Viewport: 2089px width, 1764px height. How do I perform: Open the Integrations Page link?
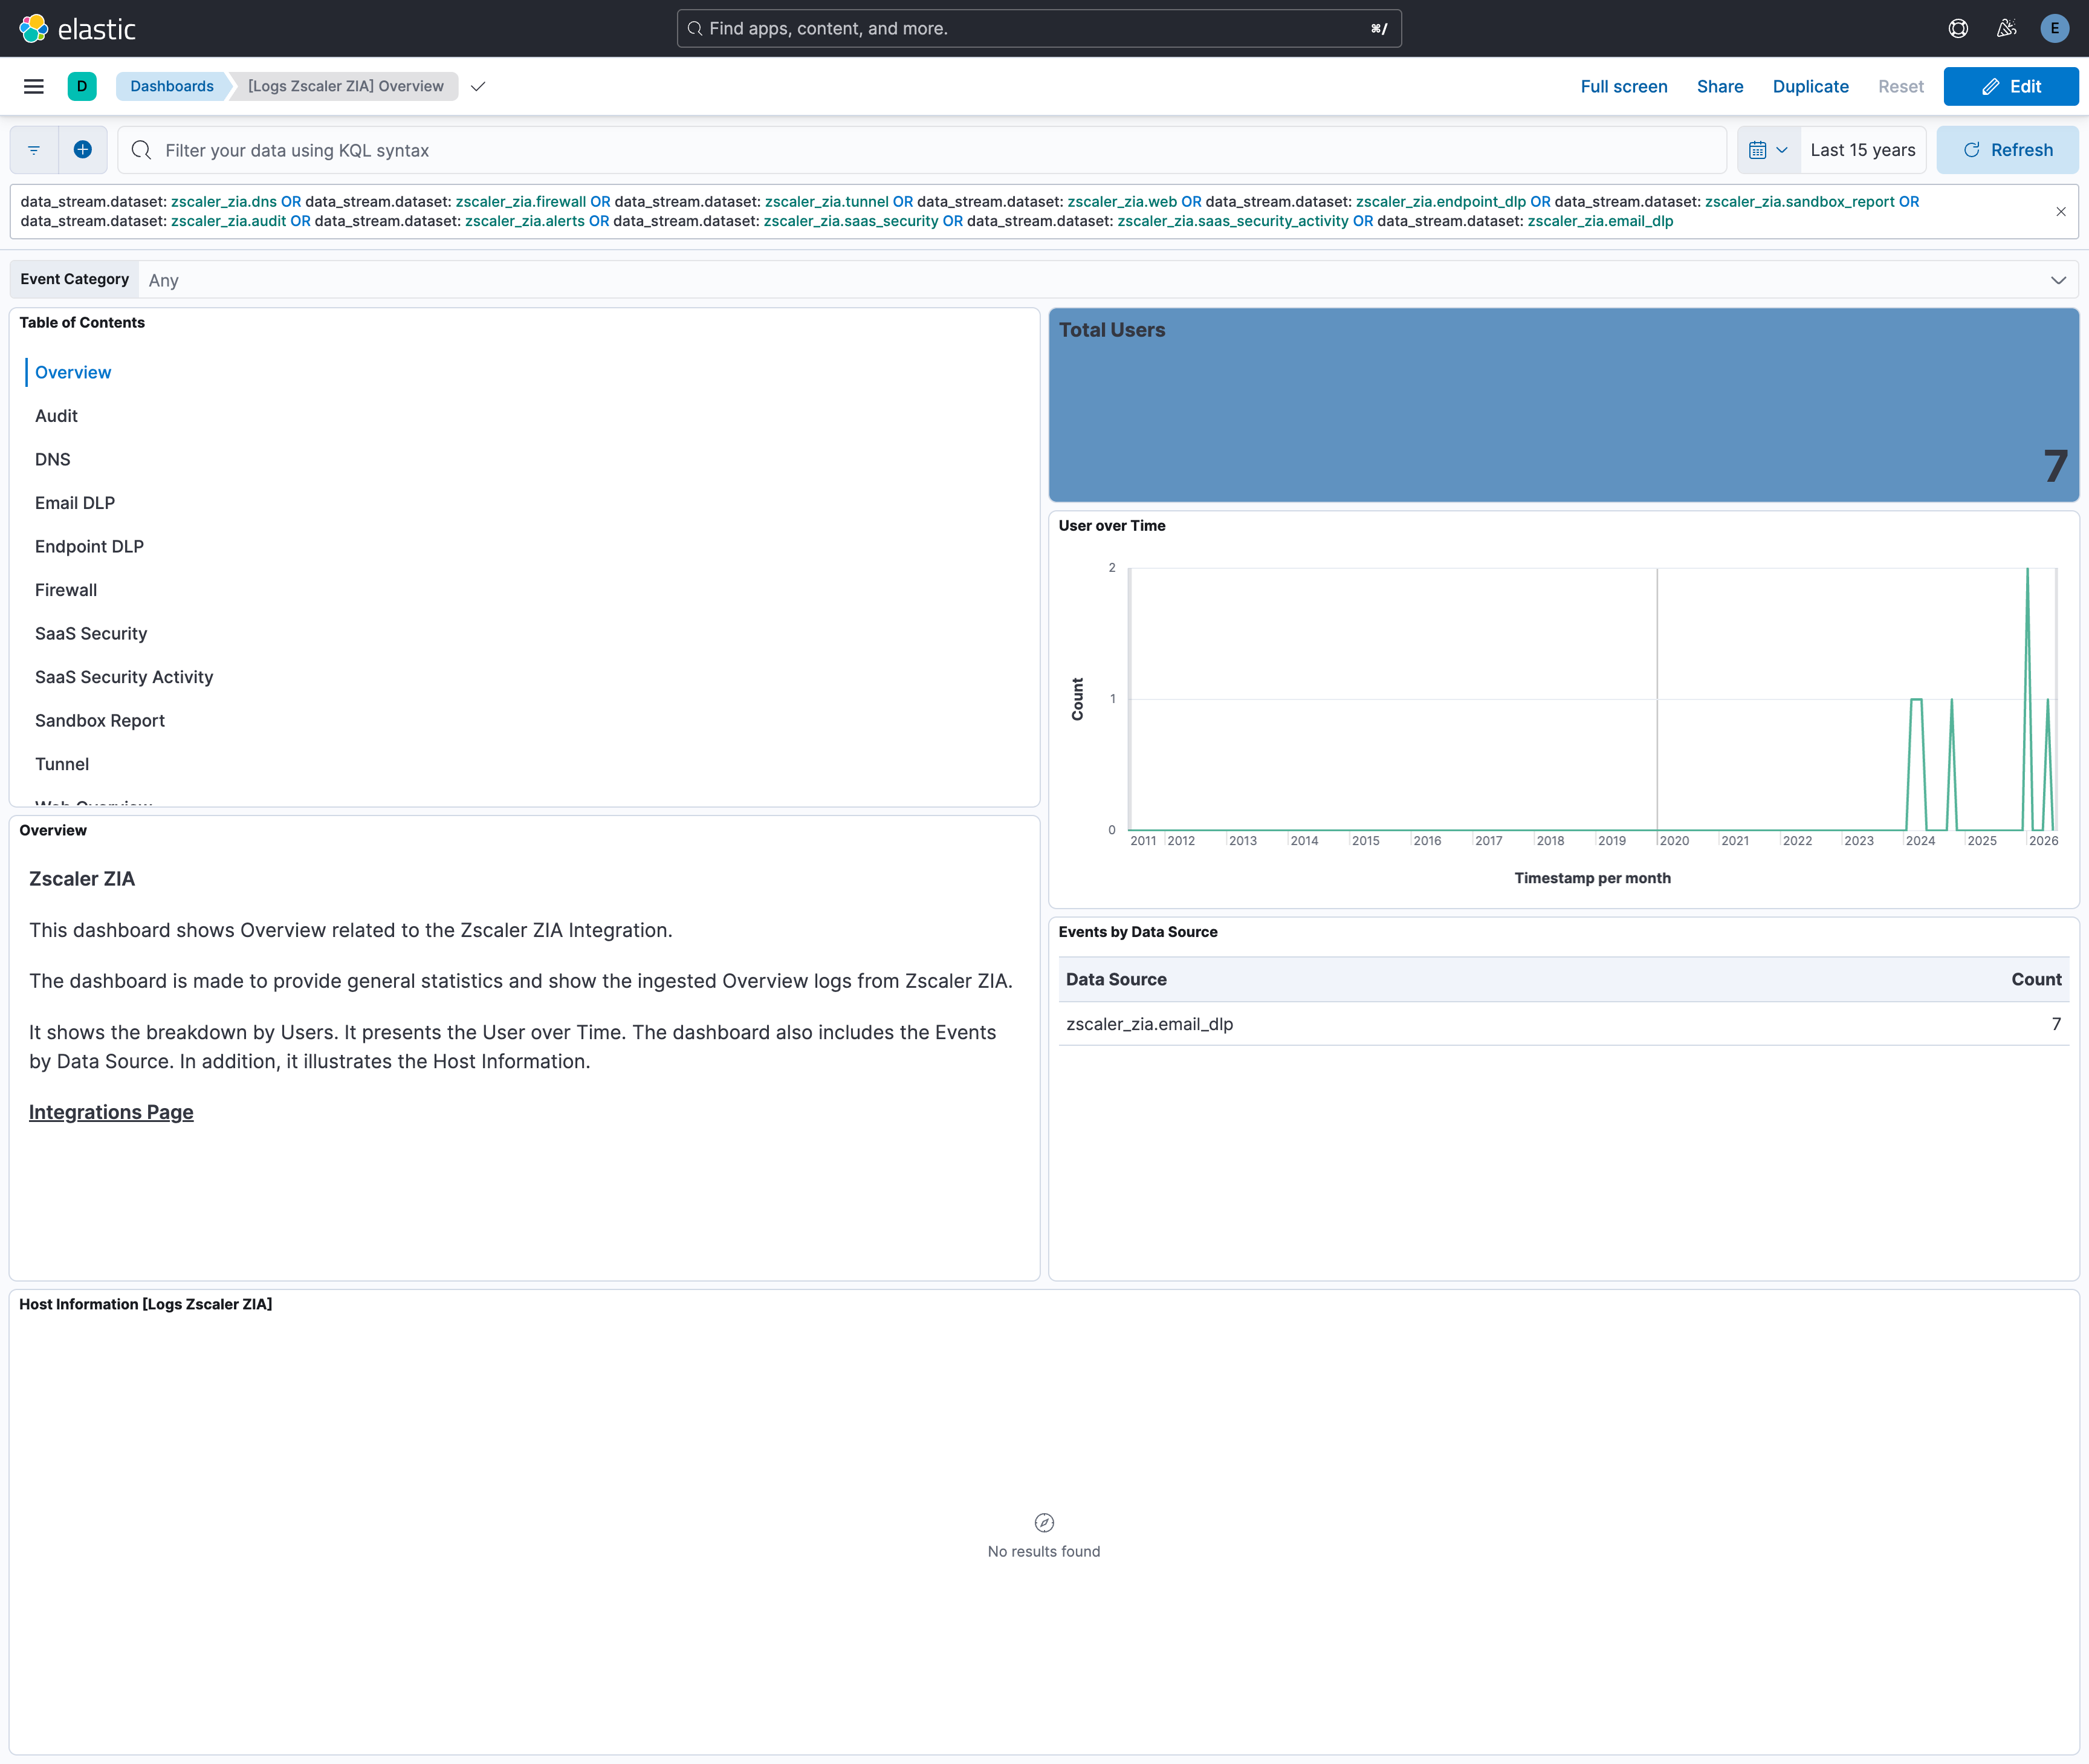(x=111, y=1112)
